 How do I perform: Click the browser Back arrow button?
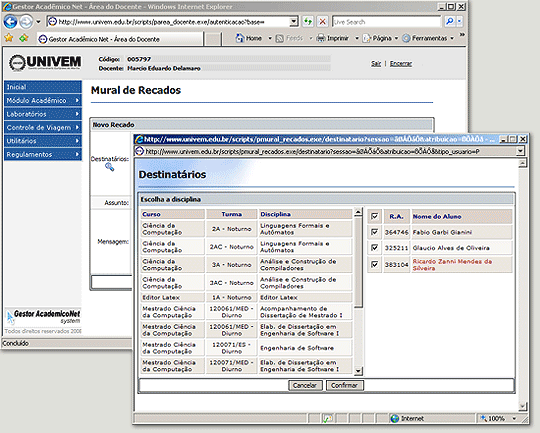pos(10,22)
